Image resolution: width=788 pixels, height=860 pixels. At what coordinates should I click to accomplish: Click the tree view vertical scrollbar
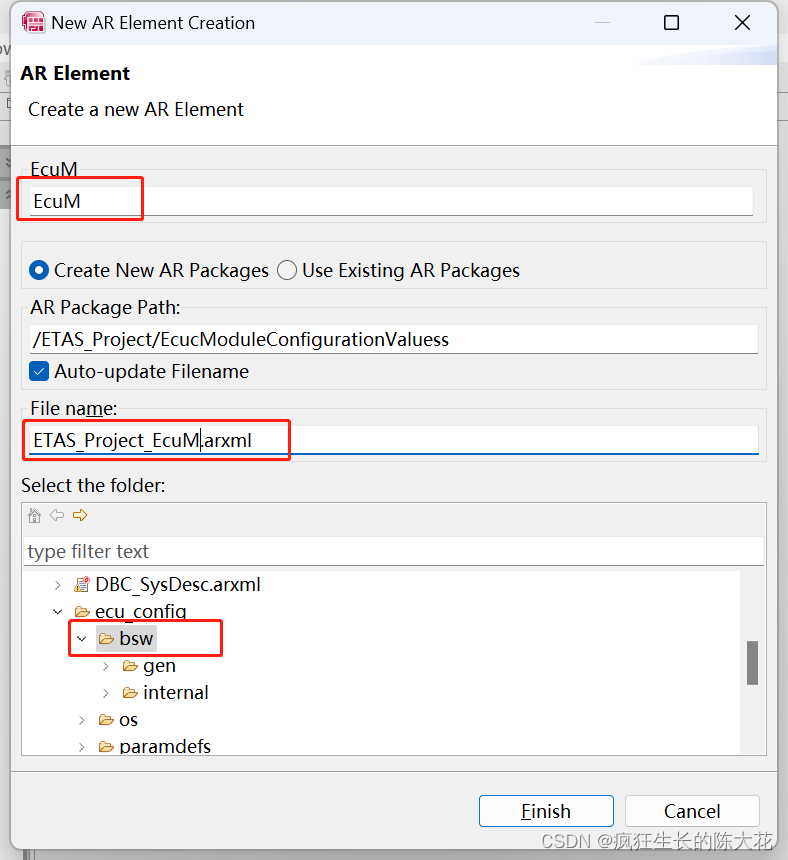[752, 663]
